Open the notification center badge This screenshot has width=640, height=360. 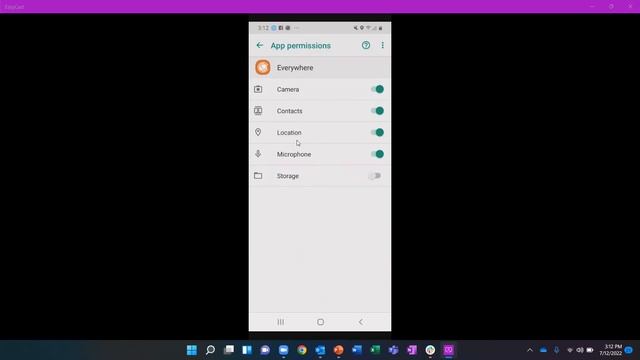[629, 350]
